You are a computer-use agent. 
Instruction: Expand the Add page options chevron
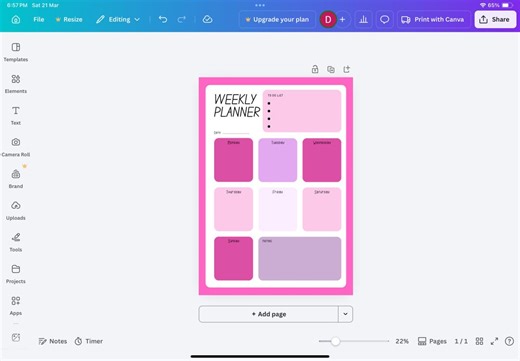click(345, 314)
